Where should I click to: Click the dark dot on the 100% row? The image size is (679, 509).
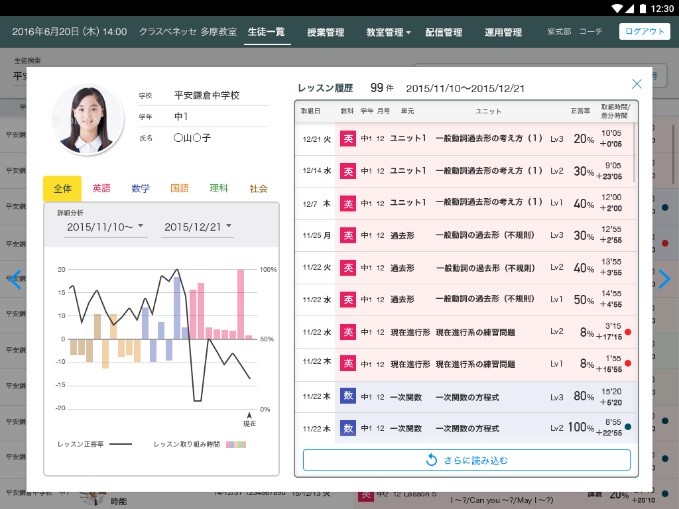pos(627,428)
